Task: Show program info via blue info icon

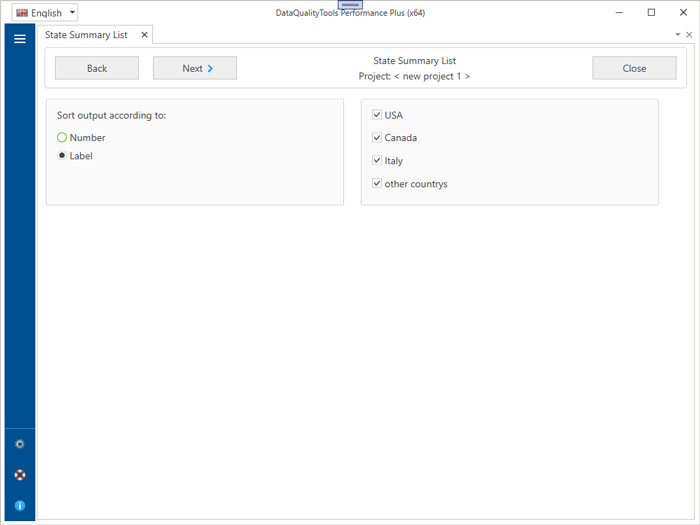Action: (19, 506)
